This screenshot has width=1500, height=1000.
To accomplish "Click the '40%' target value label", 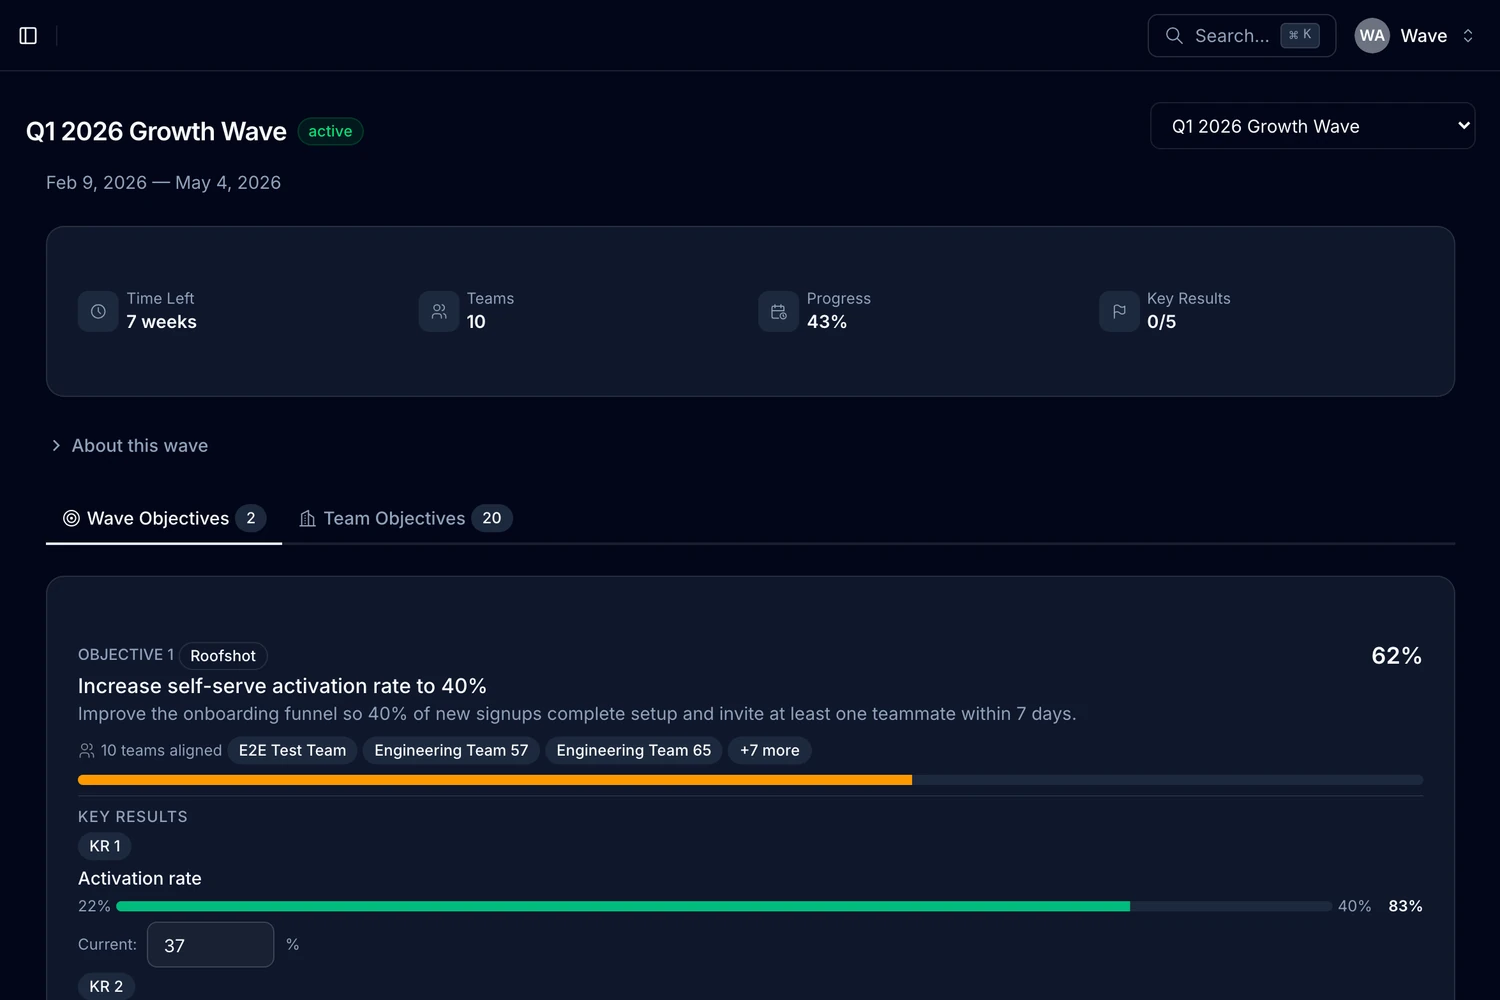I will point(1355,906).
